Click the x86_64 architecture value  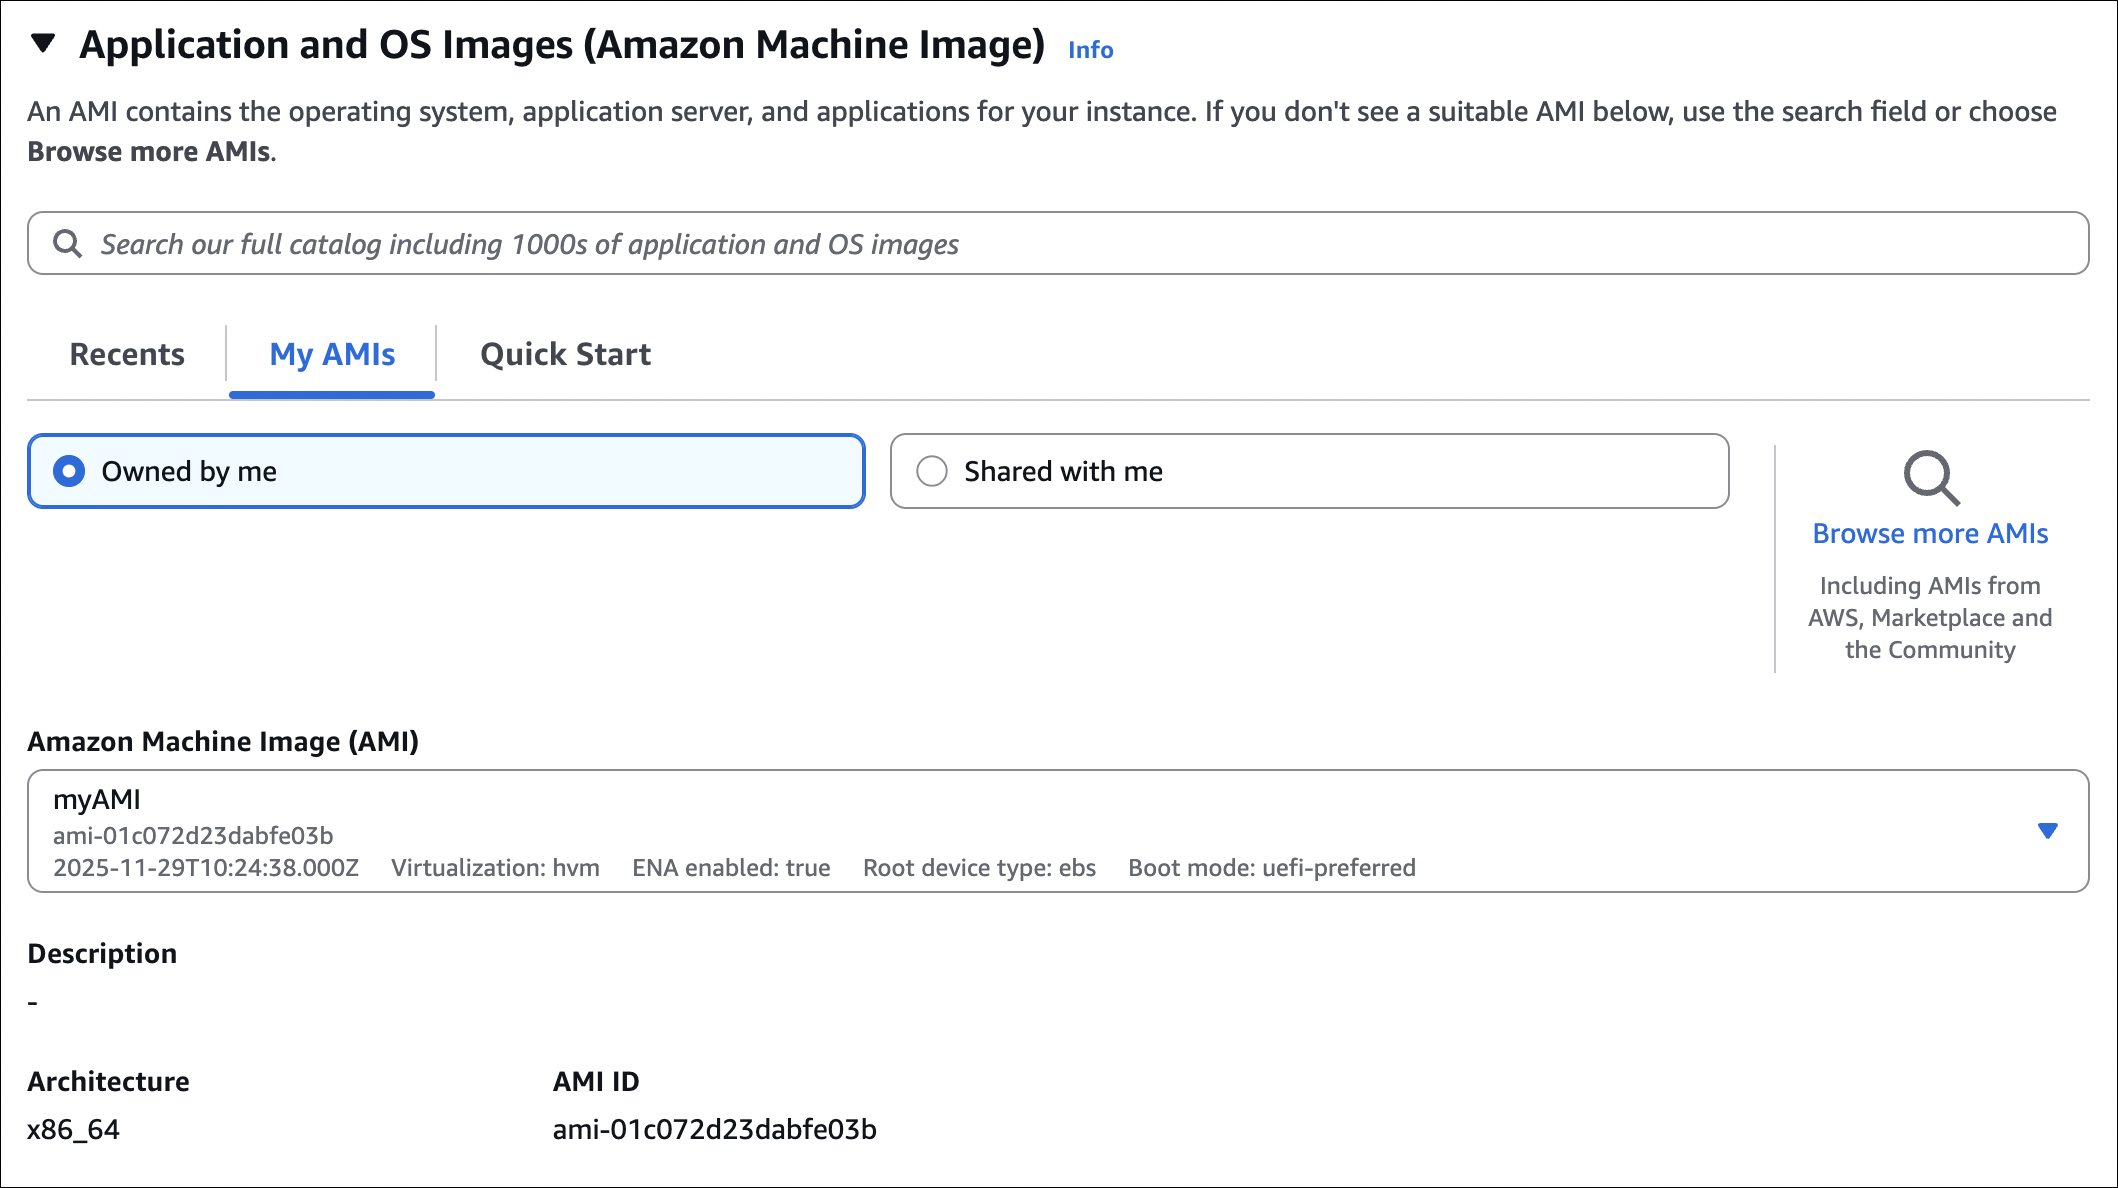click(x=73, y=1130)
